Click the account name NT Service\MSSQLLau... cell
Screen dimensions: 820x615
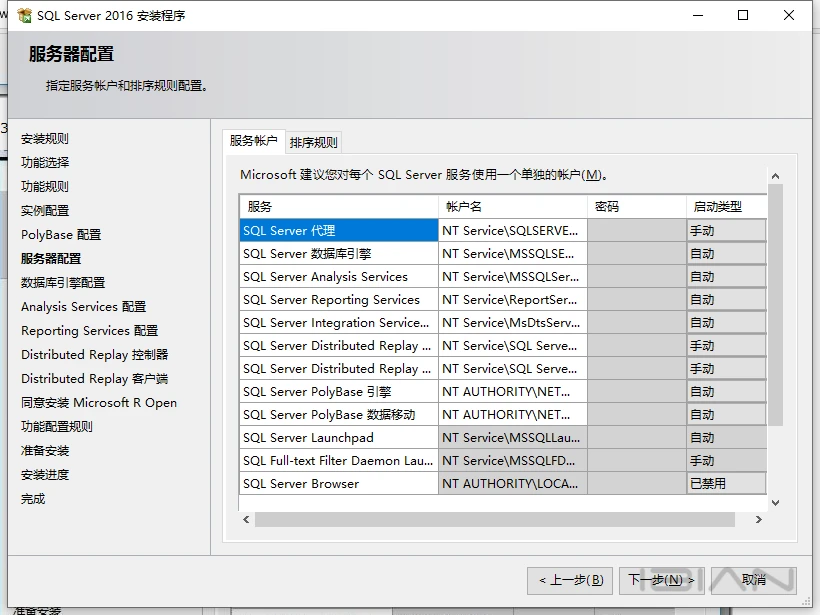click(512, 438)
